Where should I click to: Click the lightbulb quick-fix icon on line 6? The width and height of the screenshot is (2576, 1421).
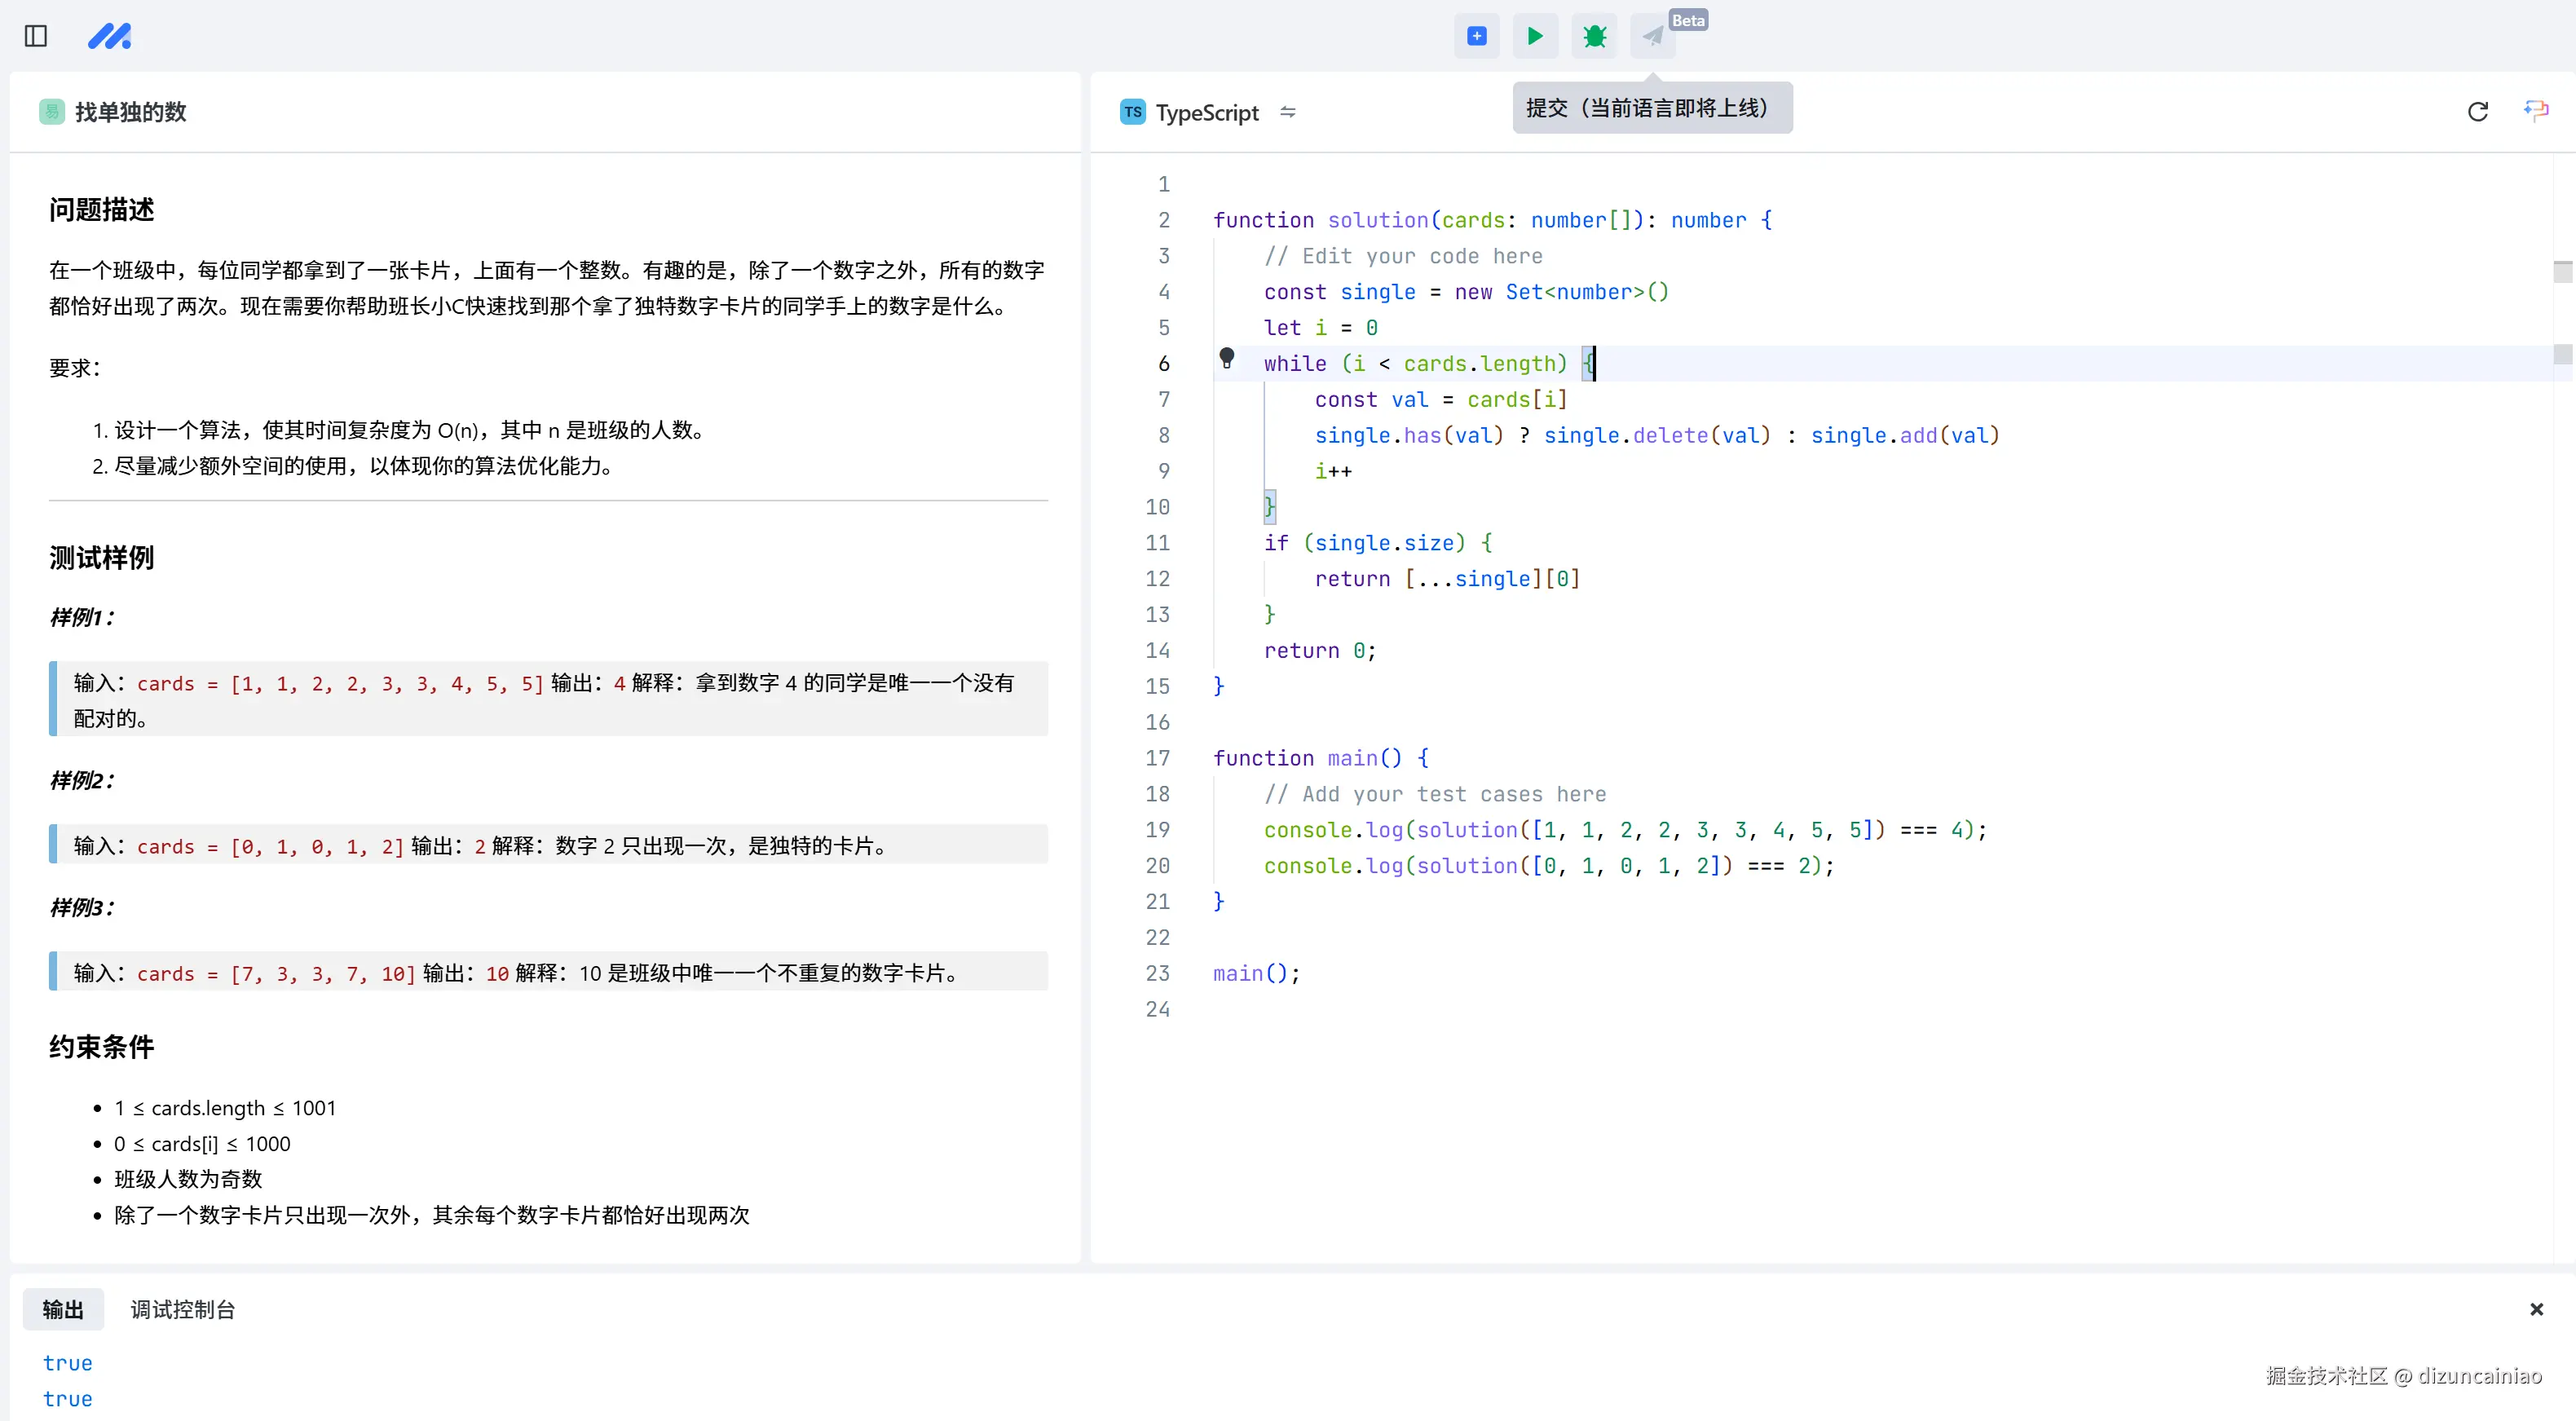1227,358
